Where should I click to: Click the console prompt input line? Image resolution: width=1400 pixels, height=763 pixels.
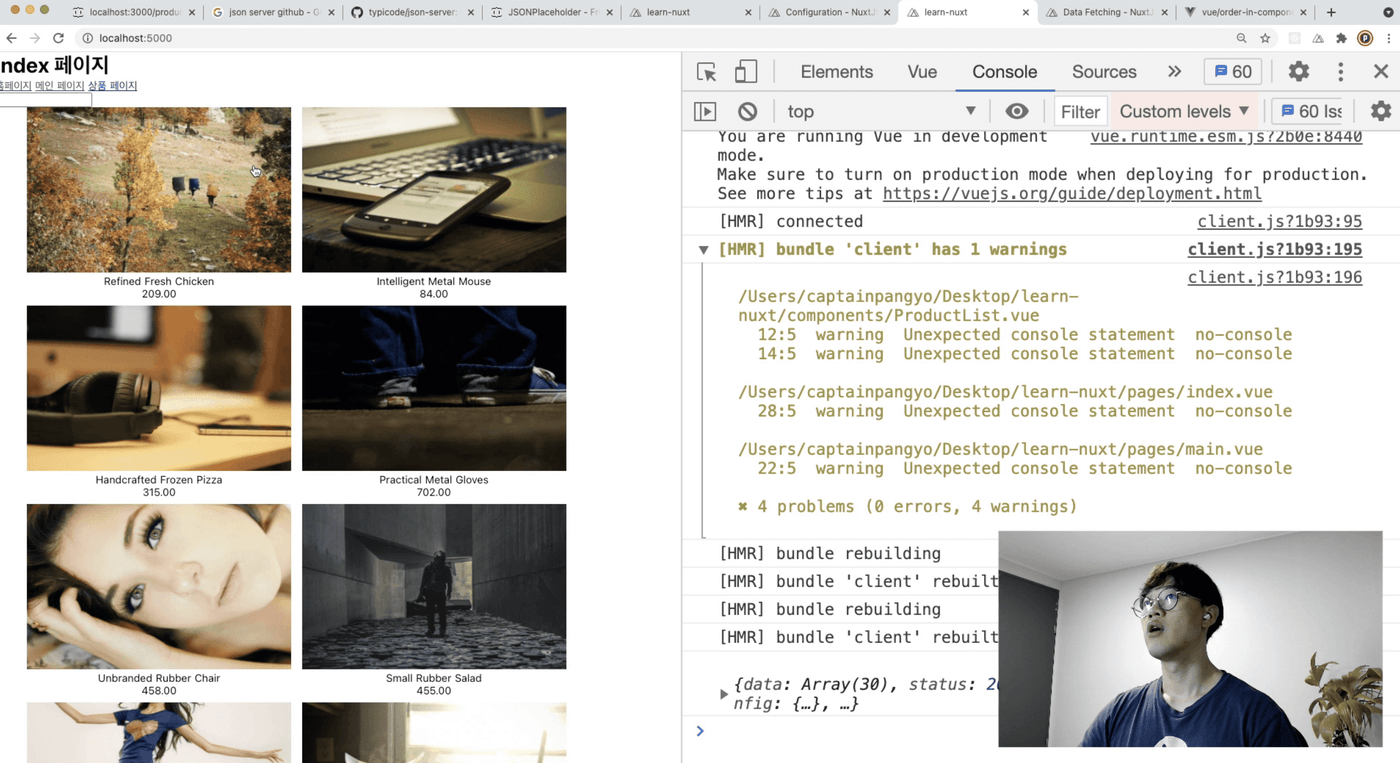[x=1040, y=731]
